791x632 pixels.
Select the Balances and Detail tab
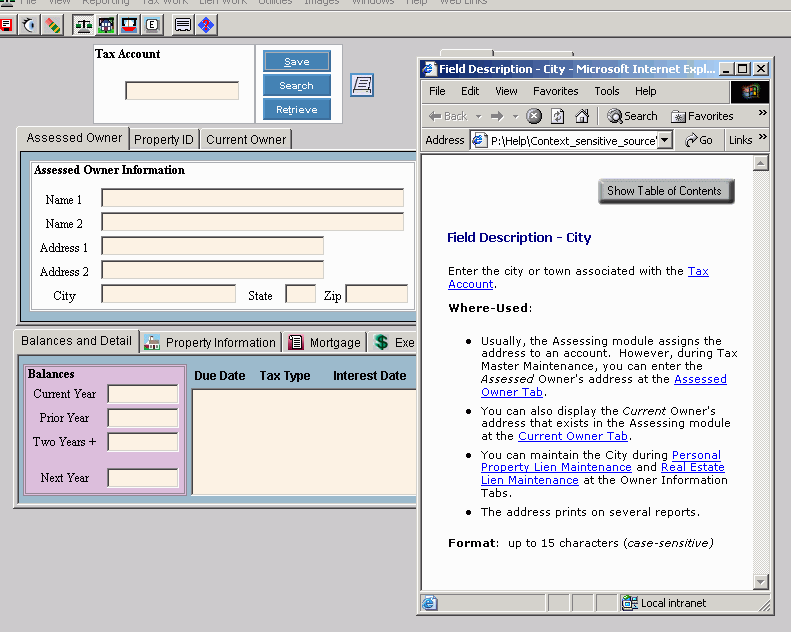76,341
